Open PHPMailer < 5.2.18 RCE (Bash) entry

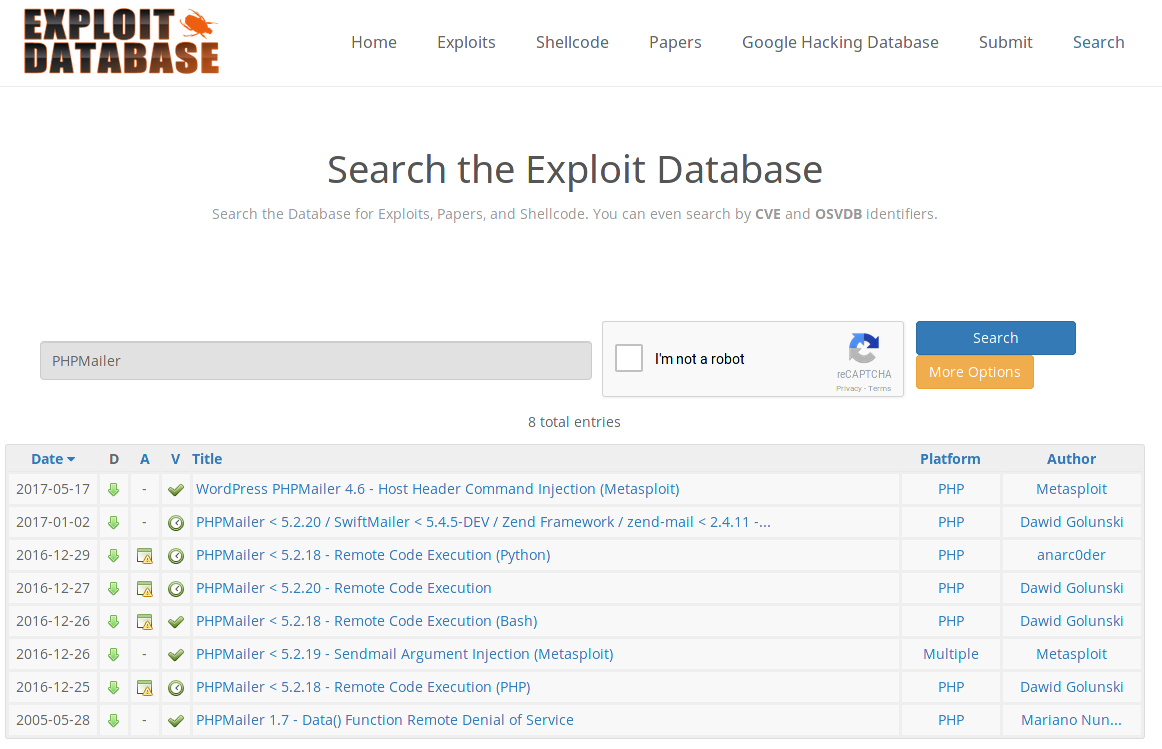coord(366,621)
